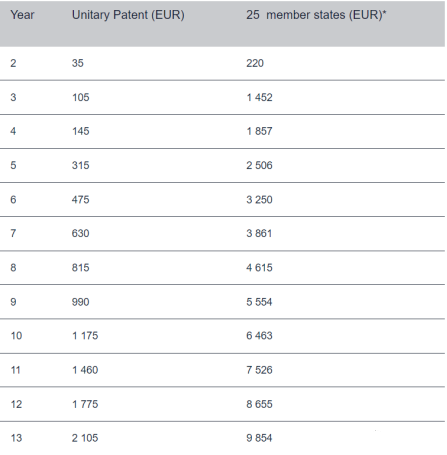Select the 475 cell in year 6
447x455 pixels.
coord(81,200)
